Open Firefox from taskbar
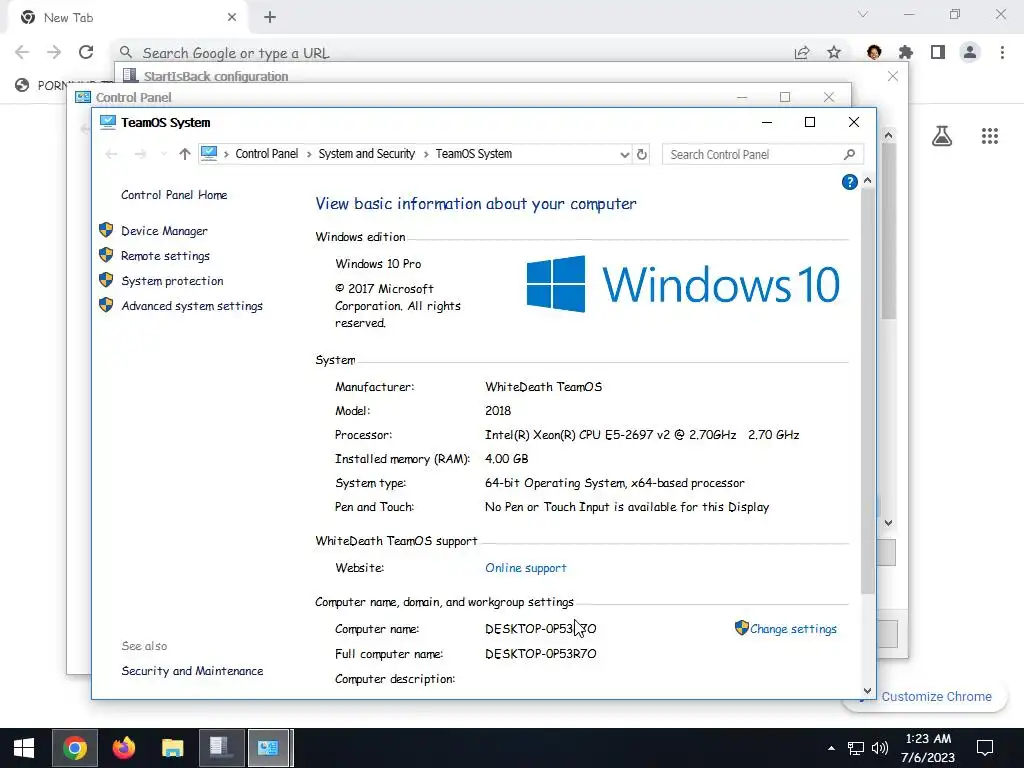Screen dimensions: 1024x768 123,748
